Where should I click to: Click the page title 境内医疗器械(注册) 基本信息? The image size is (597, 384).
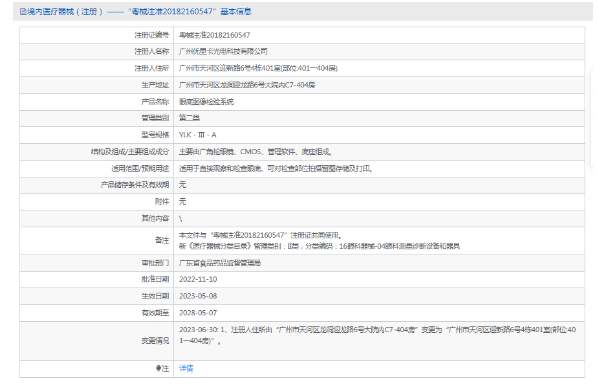tap(136, 12)
